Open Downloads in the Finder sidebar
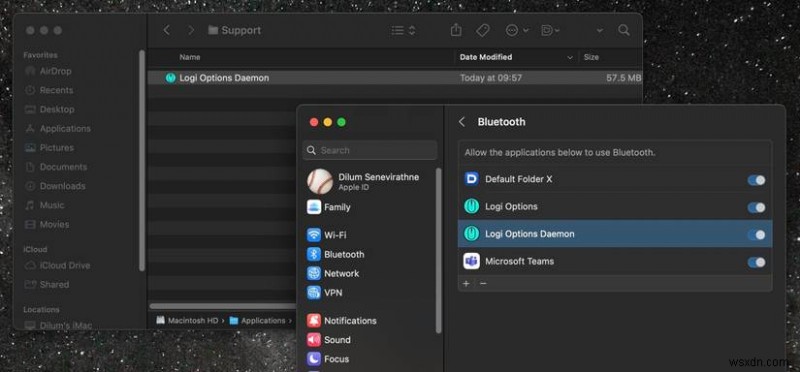 (55, 186)
